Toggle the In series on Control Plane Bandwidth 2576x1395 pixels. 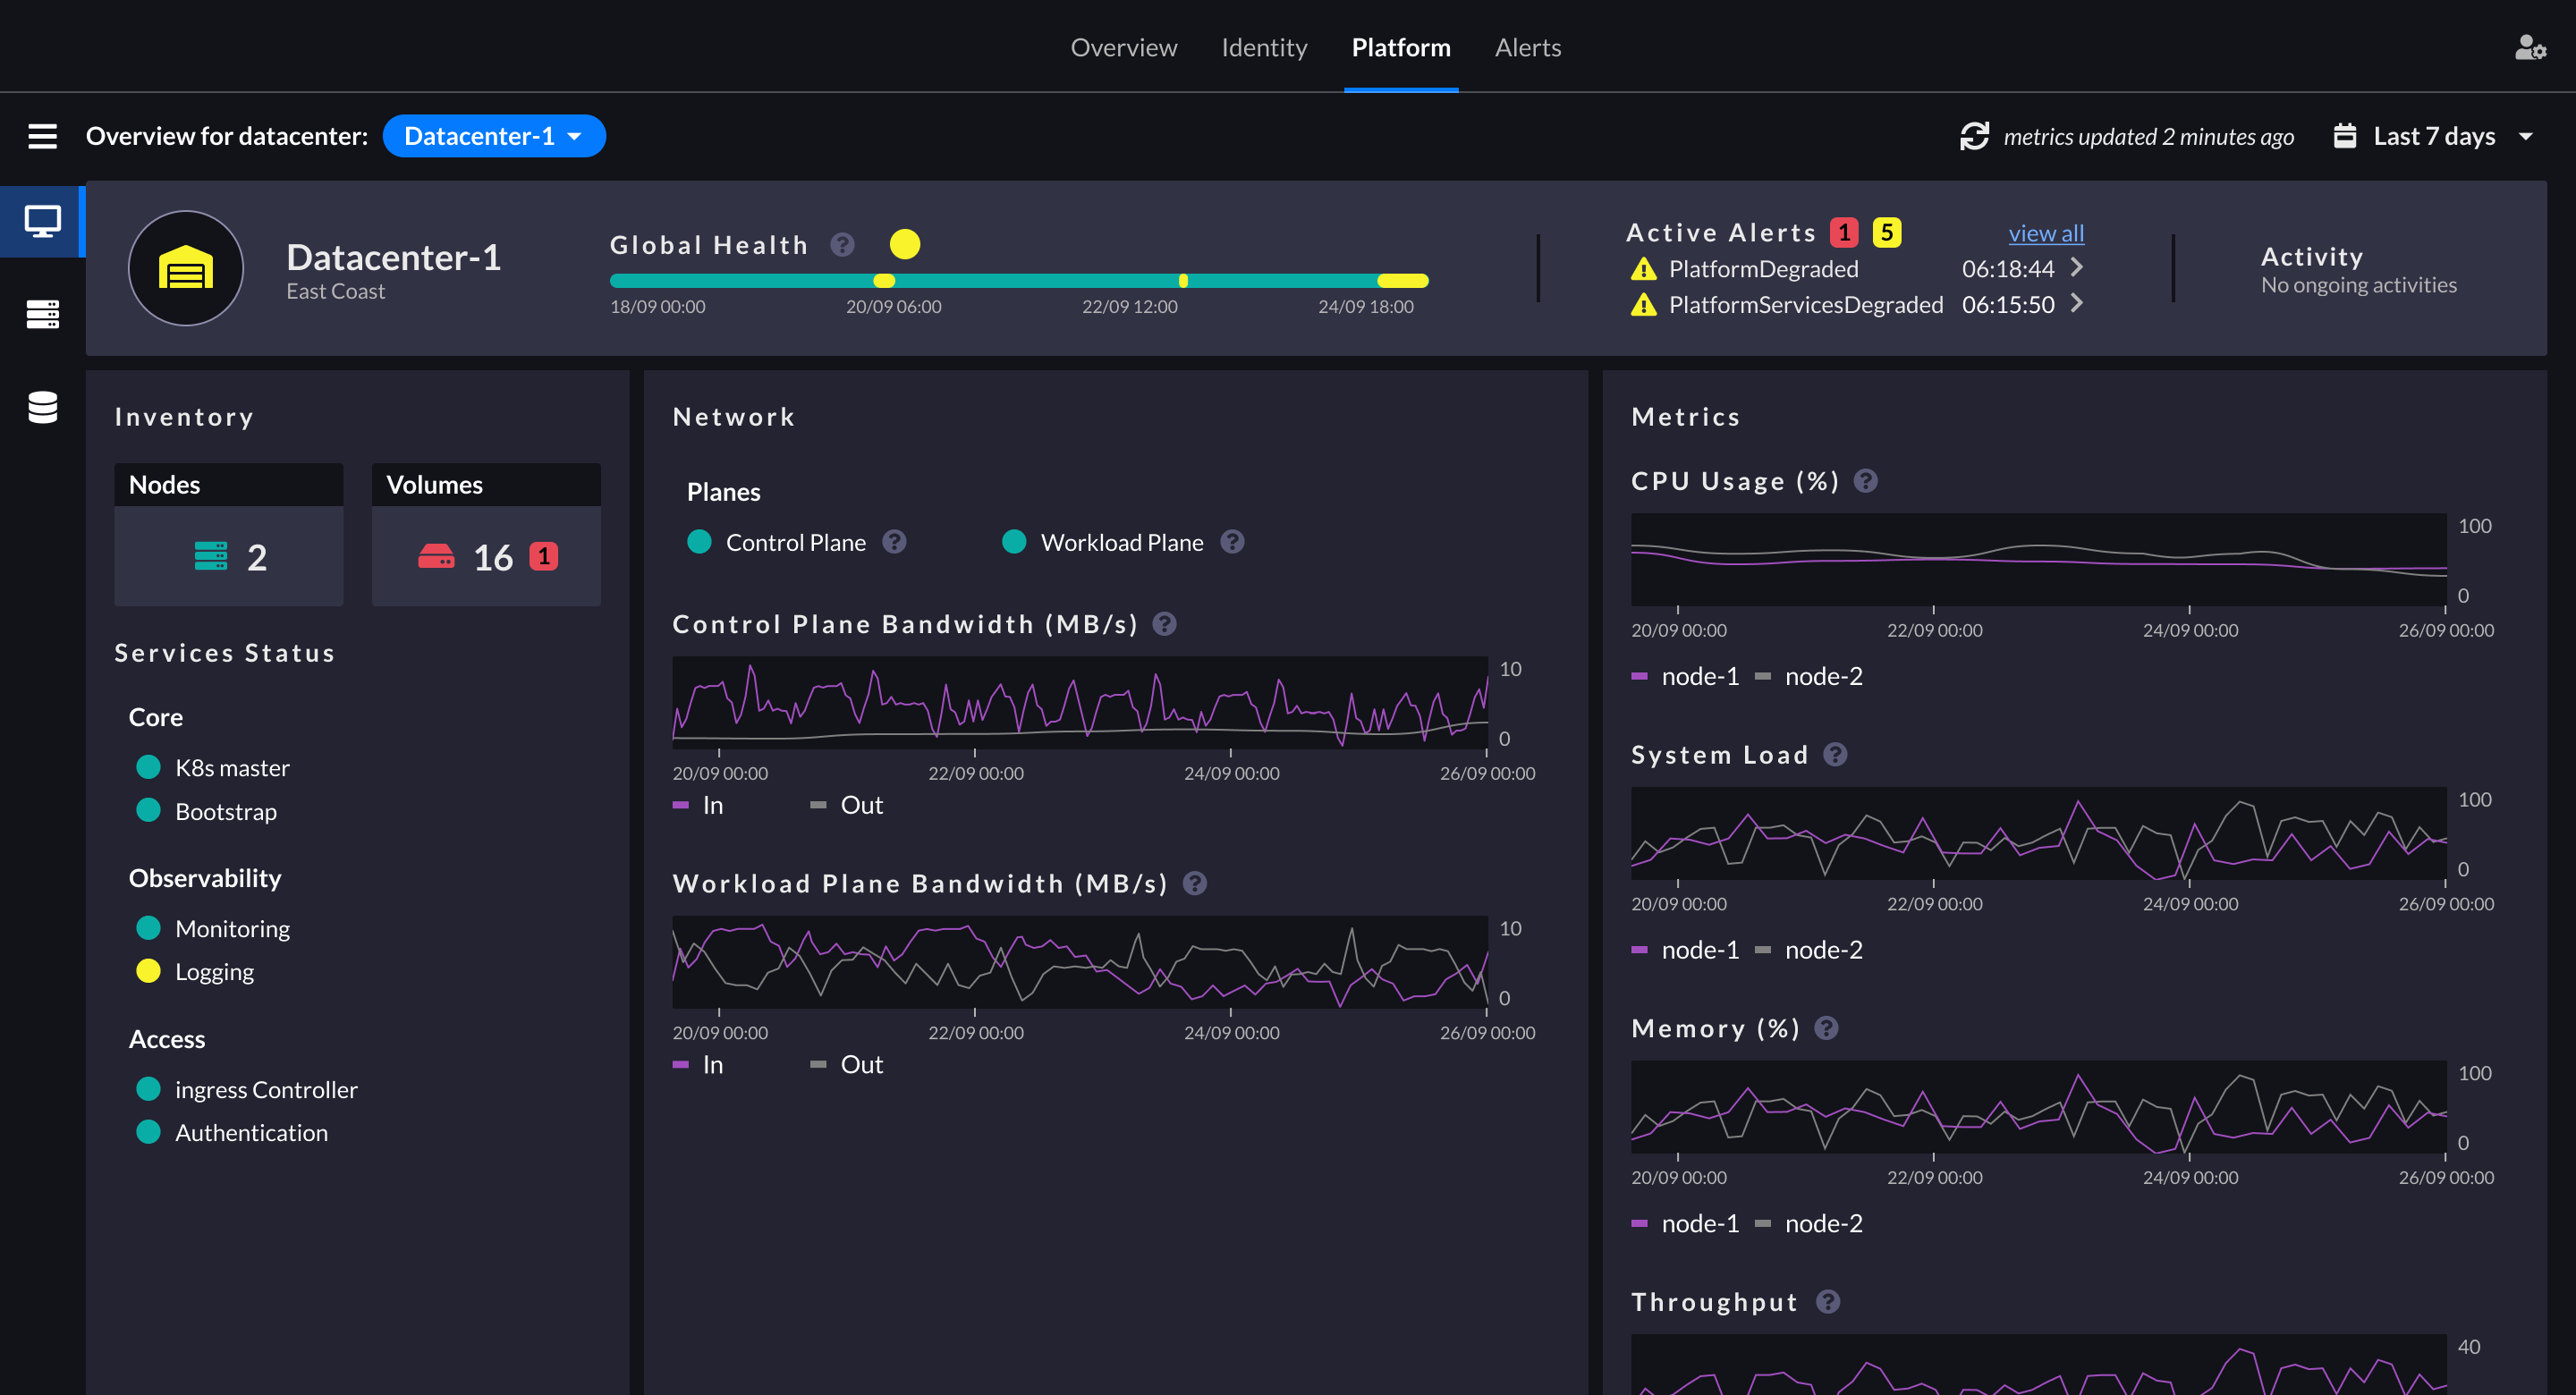(698, 805)
